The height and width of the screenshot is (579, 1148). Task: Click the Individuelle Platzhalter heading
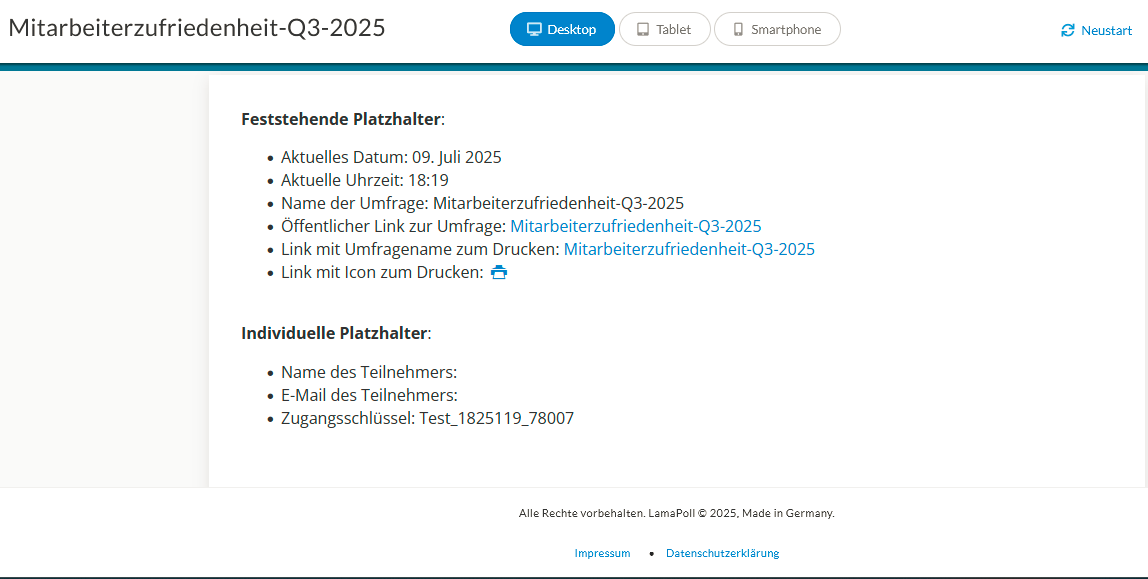pos(335,333)
